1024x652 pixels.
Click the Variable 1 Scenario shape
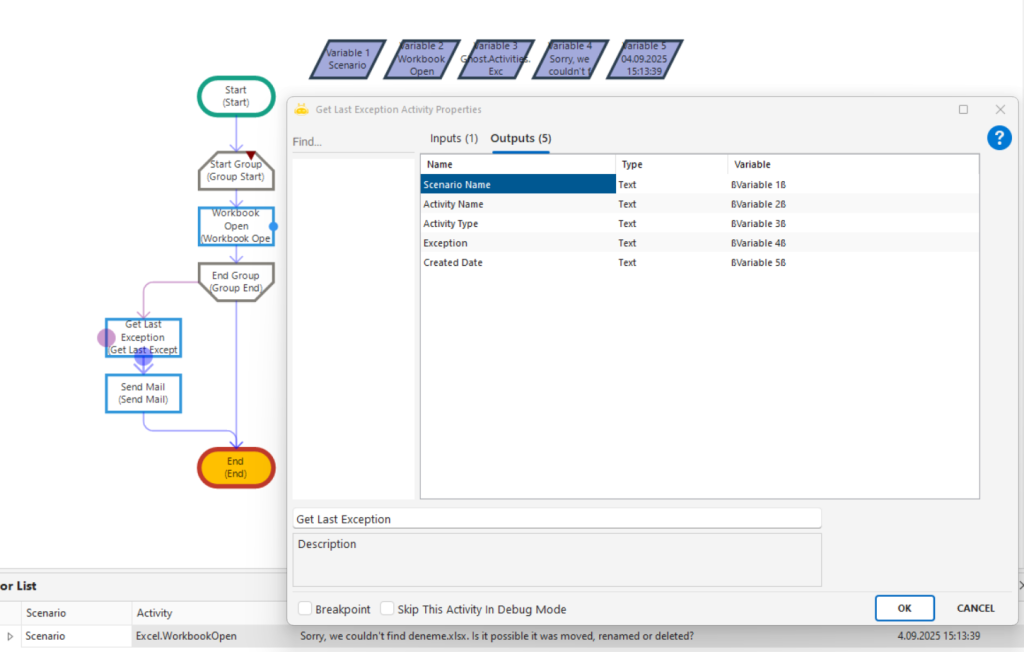tap(348, 59)
